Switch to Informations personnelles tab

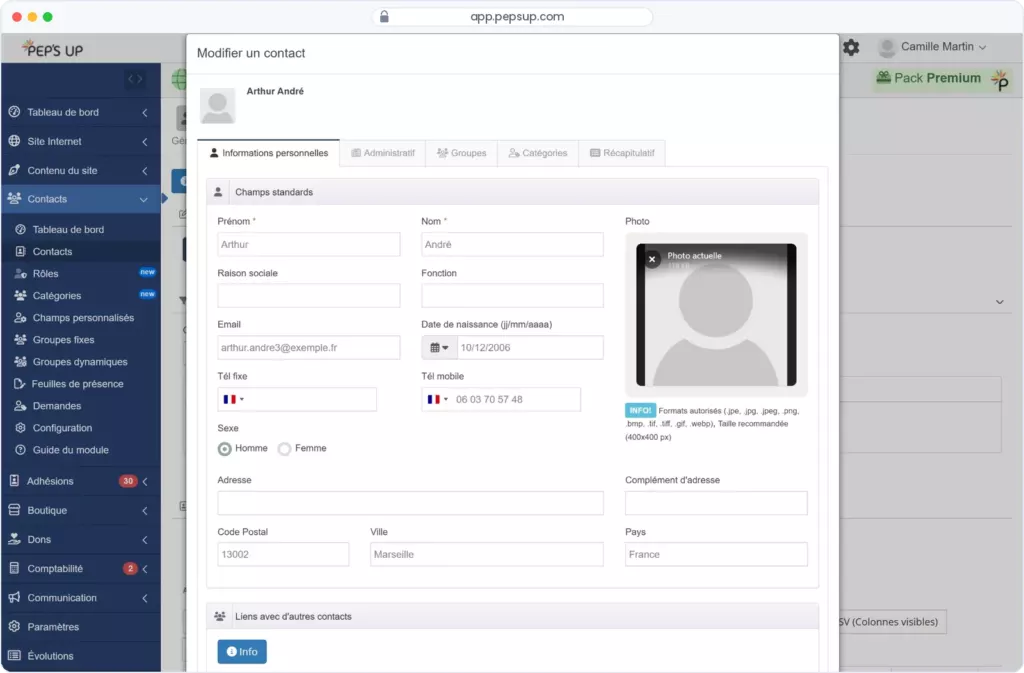[268, 153]
